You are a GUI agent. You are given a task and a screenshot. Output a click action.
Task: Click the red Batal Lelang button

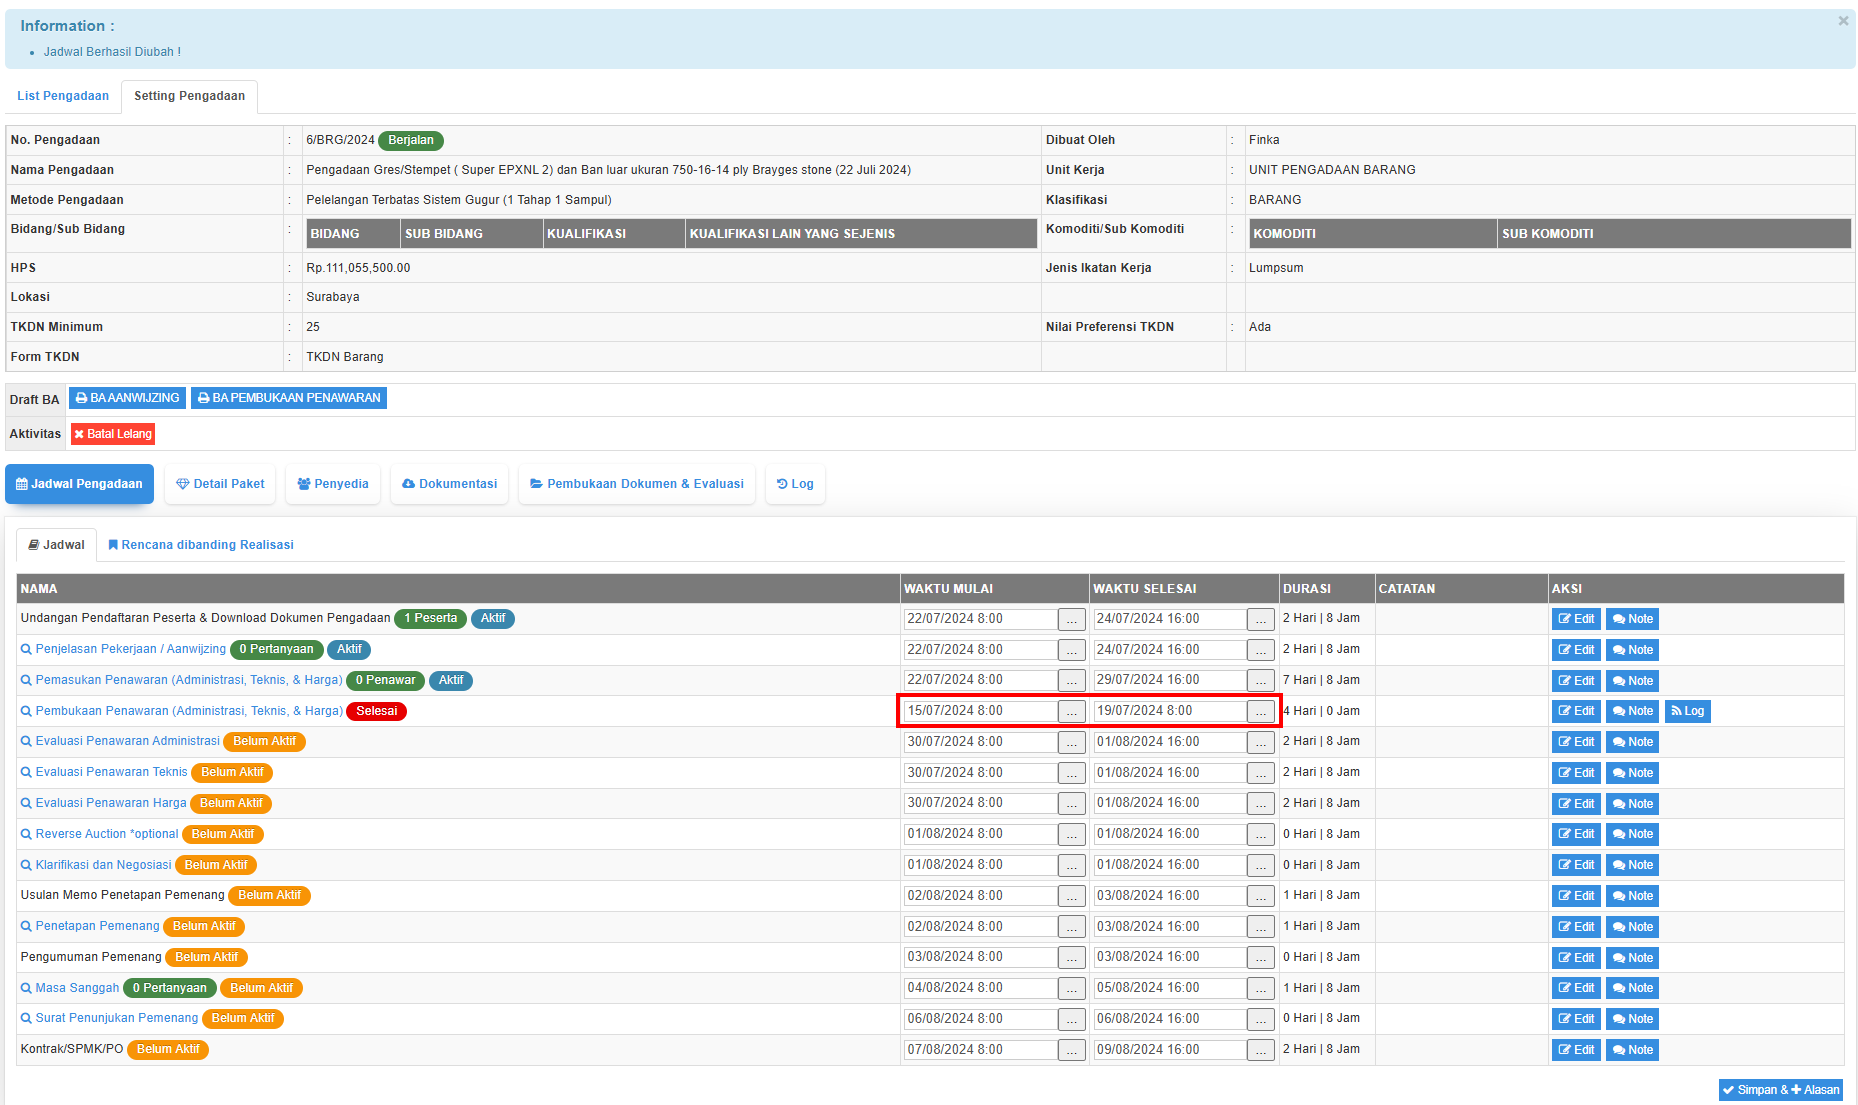113,434
